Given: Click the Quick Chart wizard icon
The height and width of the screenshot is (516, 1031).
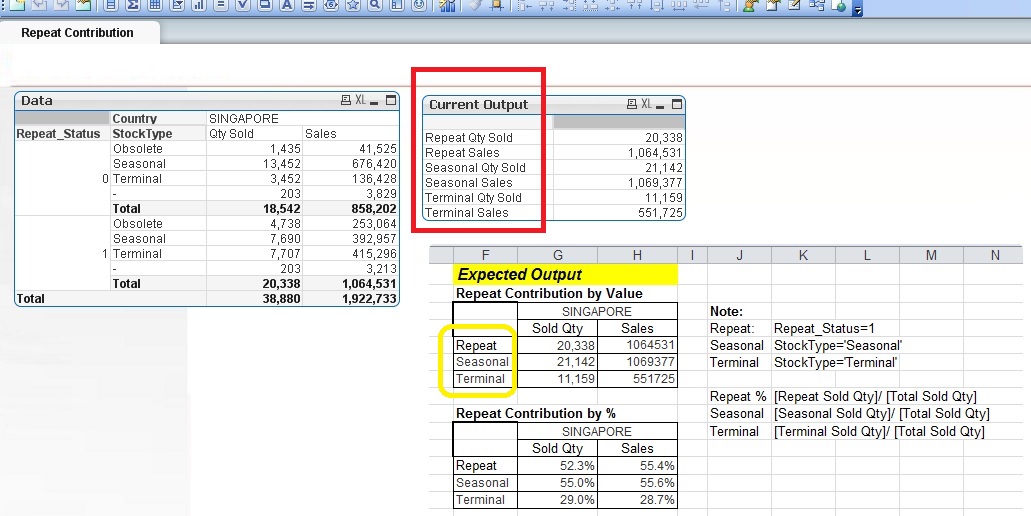Looking at the screenshot, I should (x=448, y=5).
